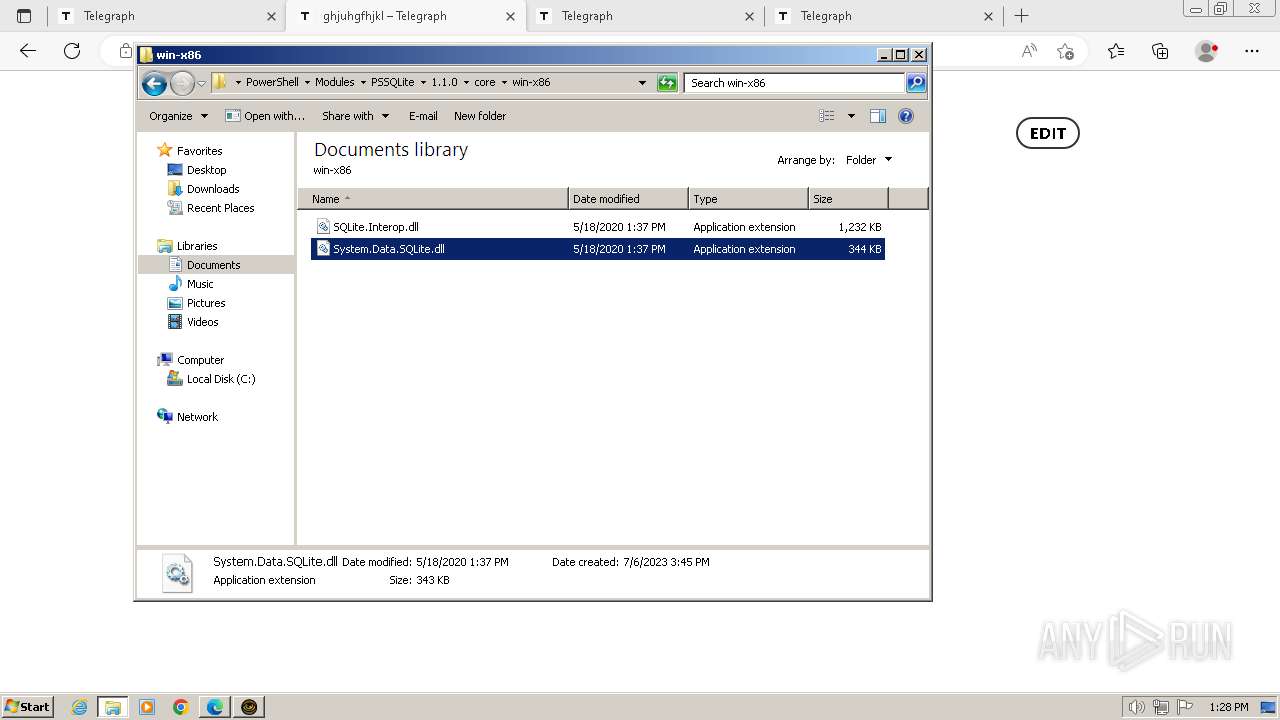Screen dimensions: 1280x720
Task: Open Internet Explorer from taskbar
Action: click(79, 707)
